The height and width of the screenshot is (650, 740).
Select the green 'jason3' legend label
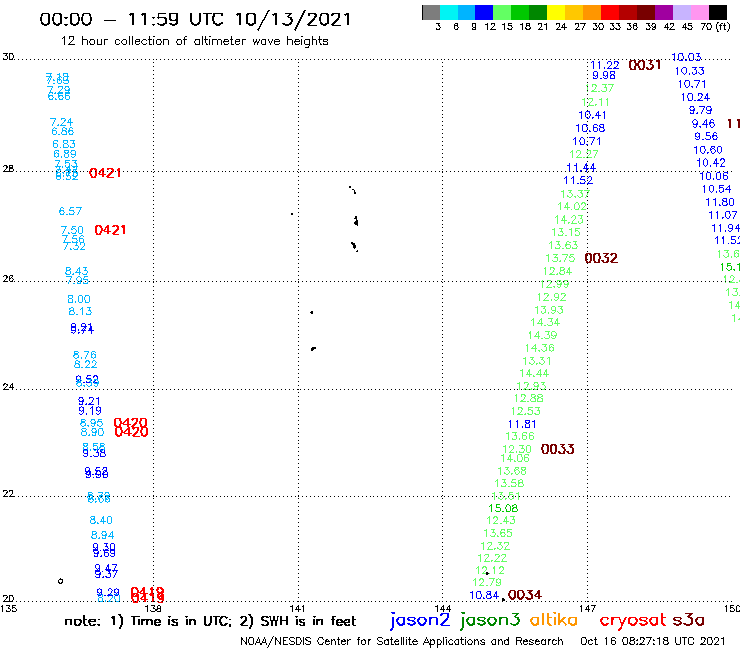[490, 620]
